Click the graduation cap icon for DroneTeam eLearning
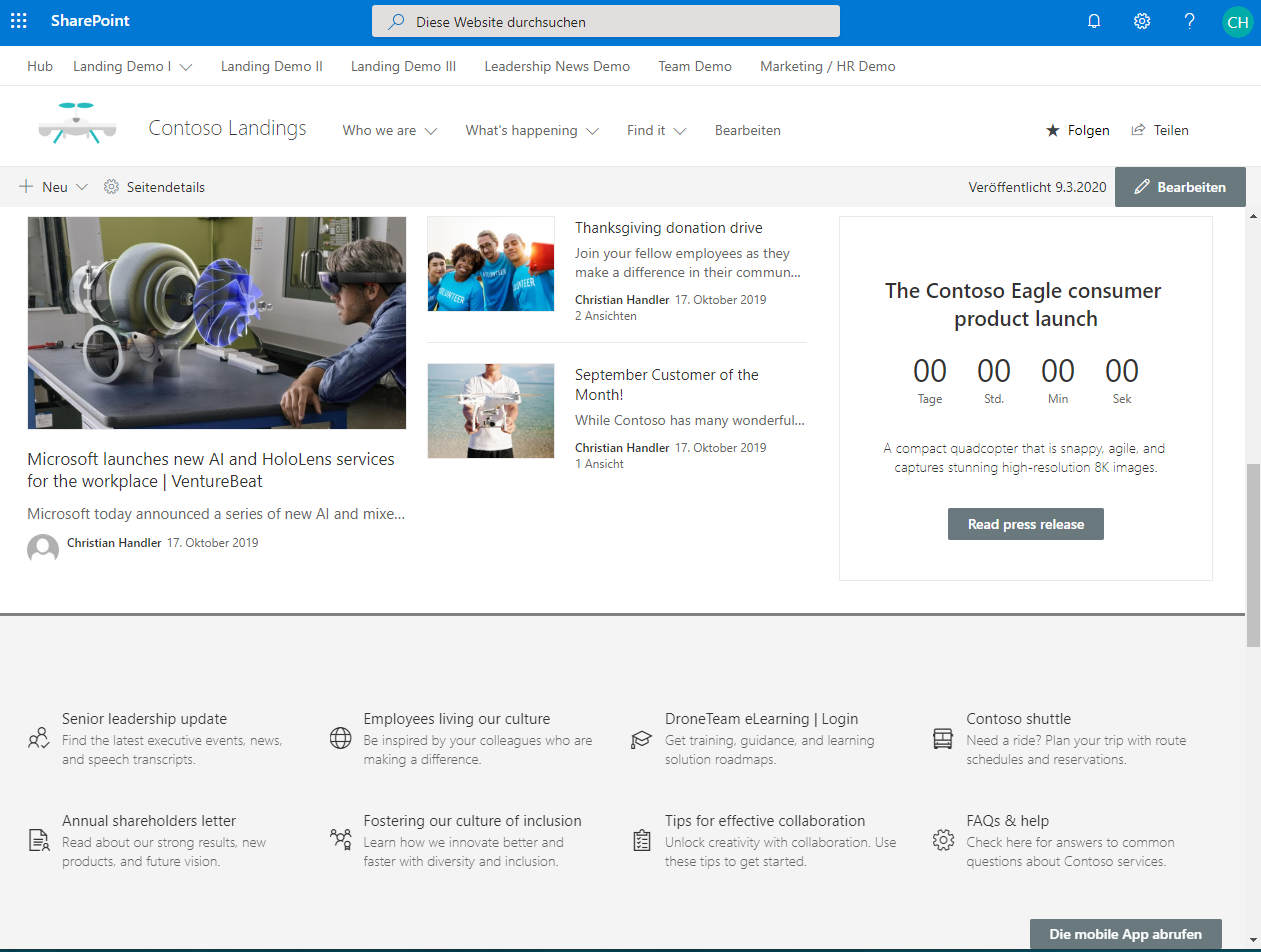 [641, 739]
